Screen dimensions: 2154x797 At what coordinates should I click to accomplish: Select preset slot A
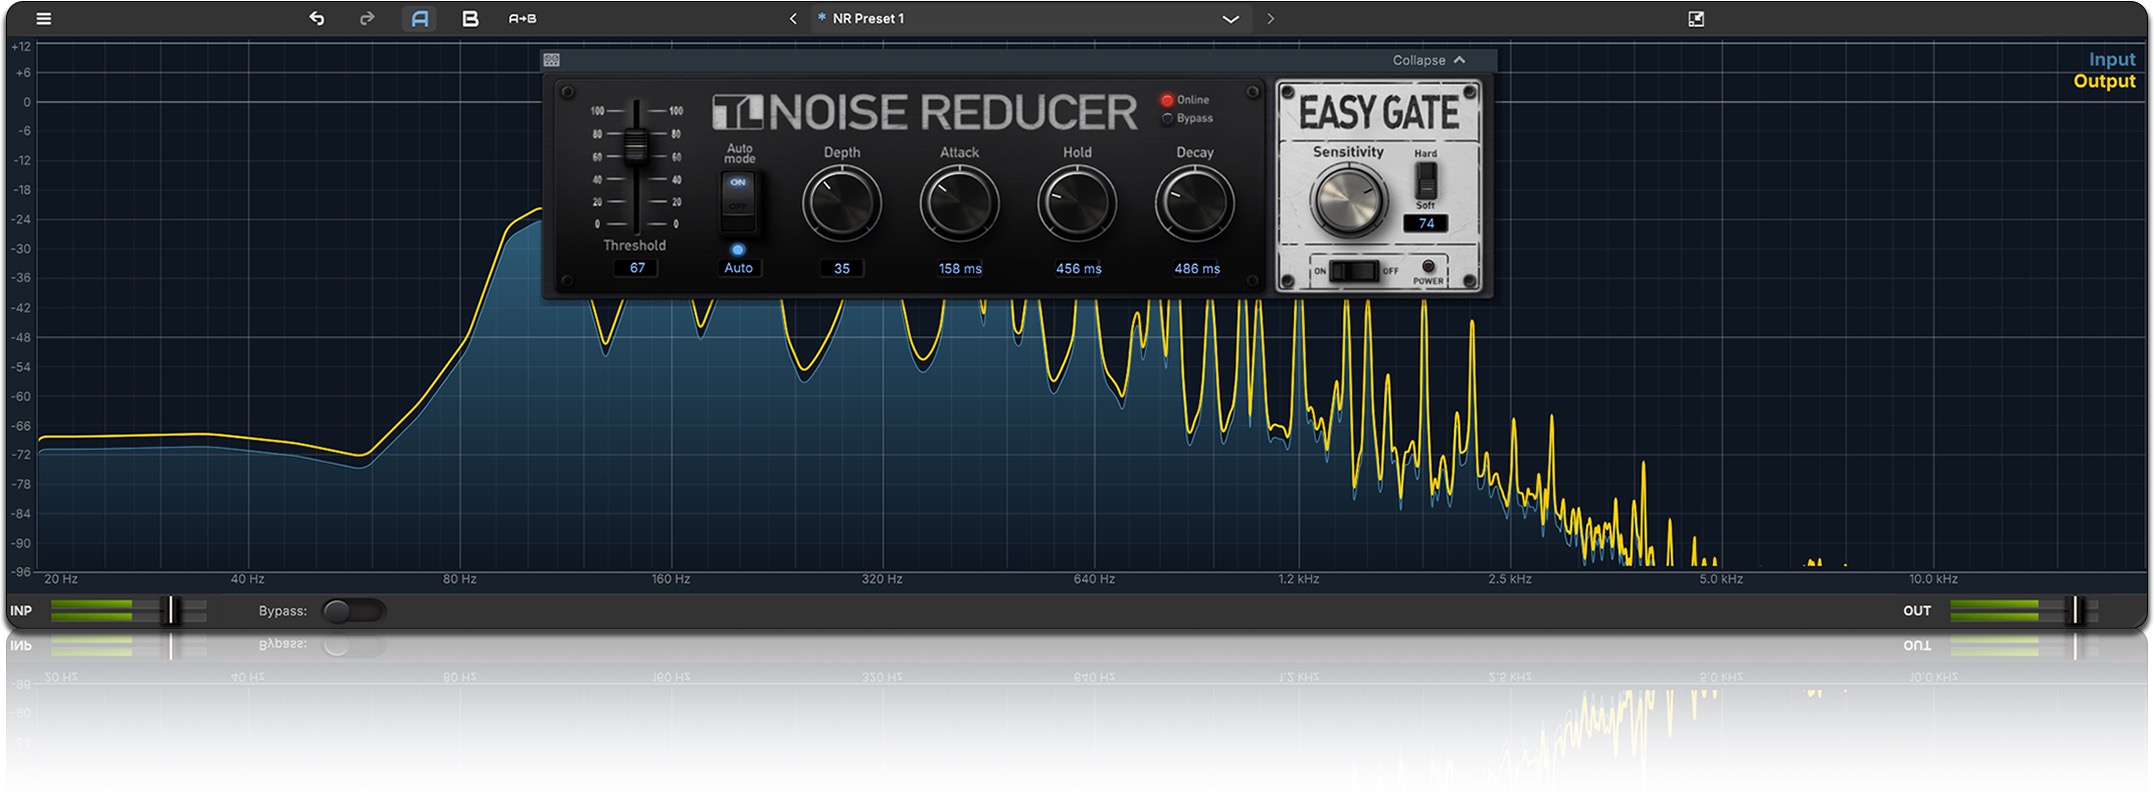click(420, 18)
